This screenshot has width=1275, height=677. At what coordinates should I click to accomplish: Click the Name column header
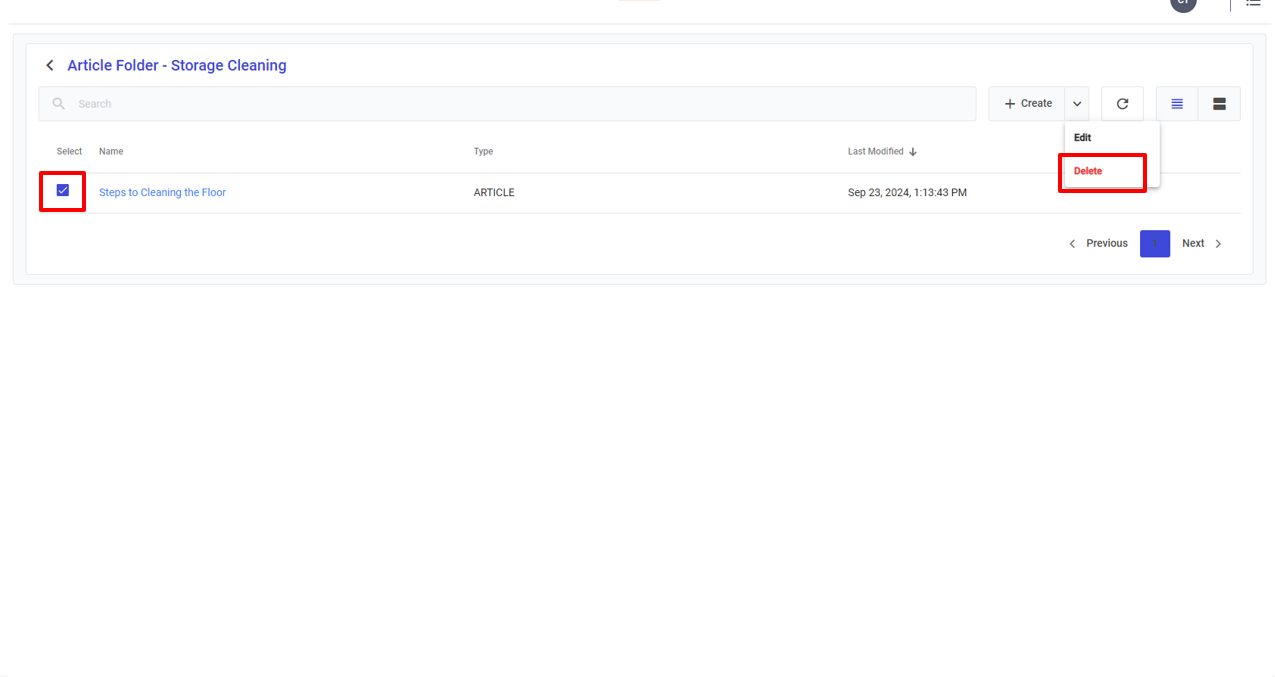coord(111,152)
